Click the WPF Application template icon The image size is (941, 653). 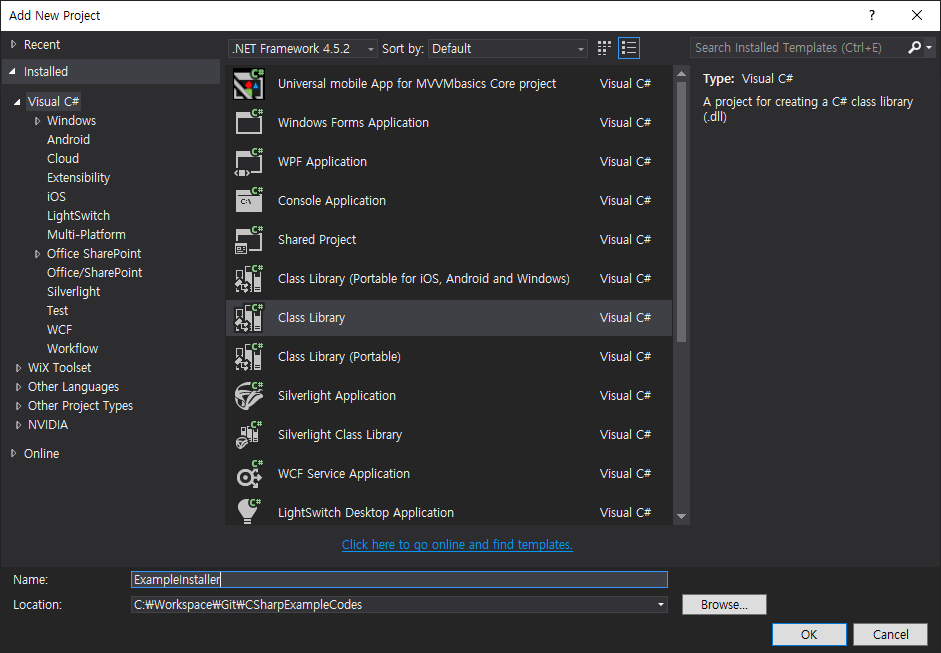point(248,161)
